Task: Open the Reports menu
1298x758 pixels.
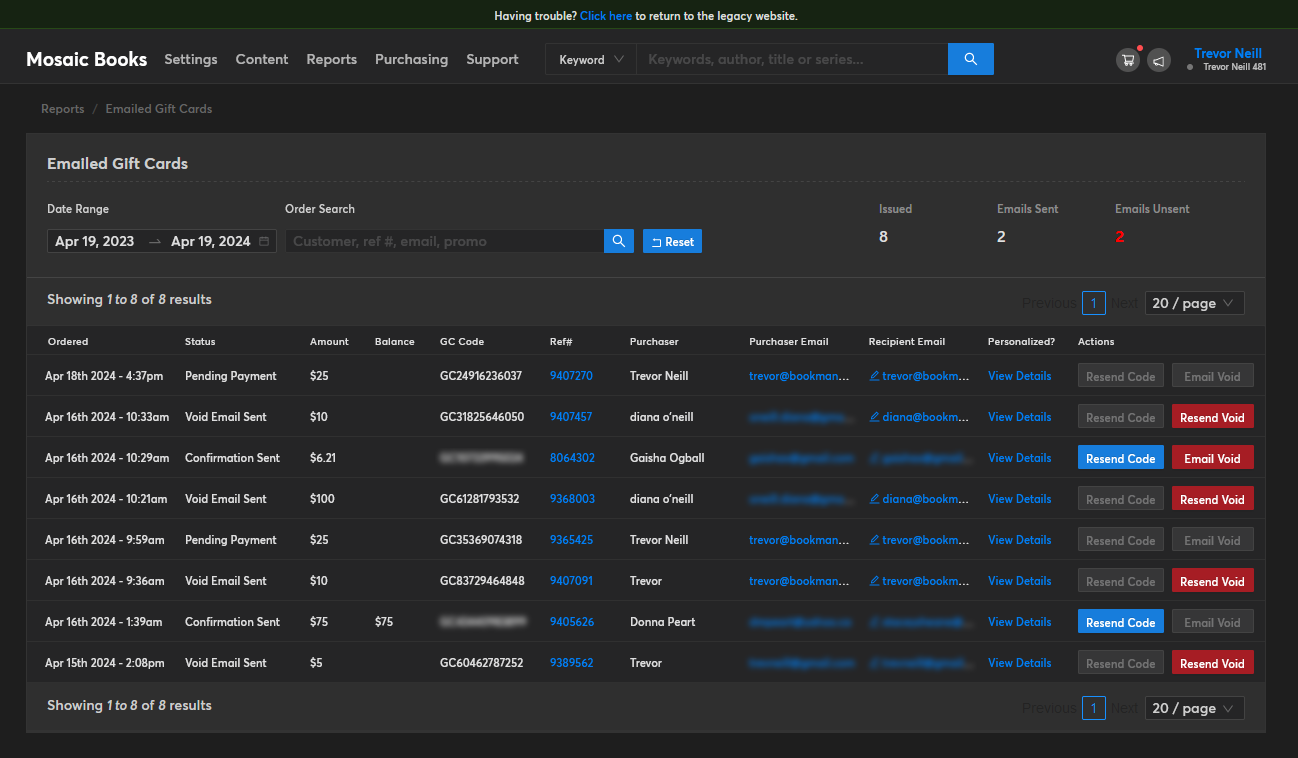Action: coord(331,59)
